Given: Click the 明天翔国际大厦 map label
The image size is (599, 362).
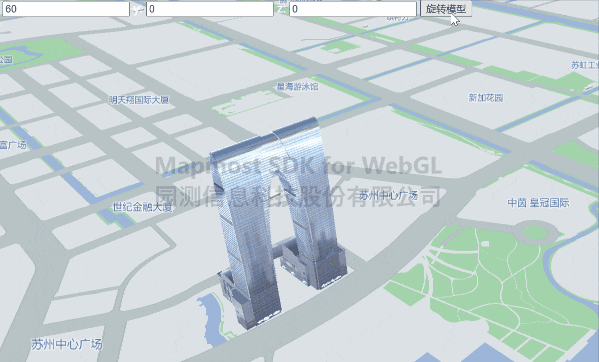Looking at the screenshot, I should pos(139,100).
